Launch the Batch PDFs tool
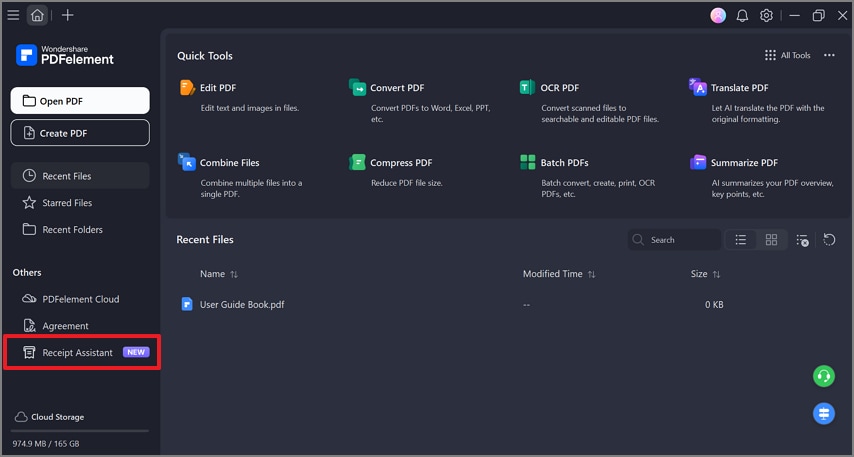 coord(564,163)
